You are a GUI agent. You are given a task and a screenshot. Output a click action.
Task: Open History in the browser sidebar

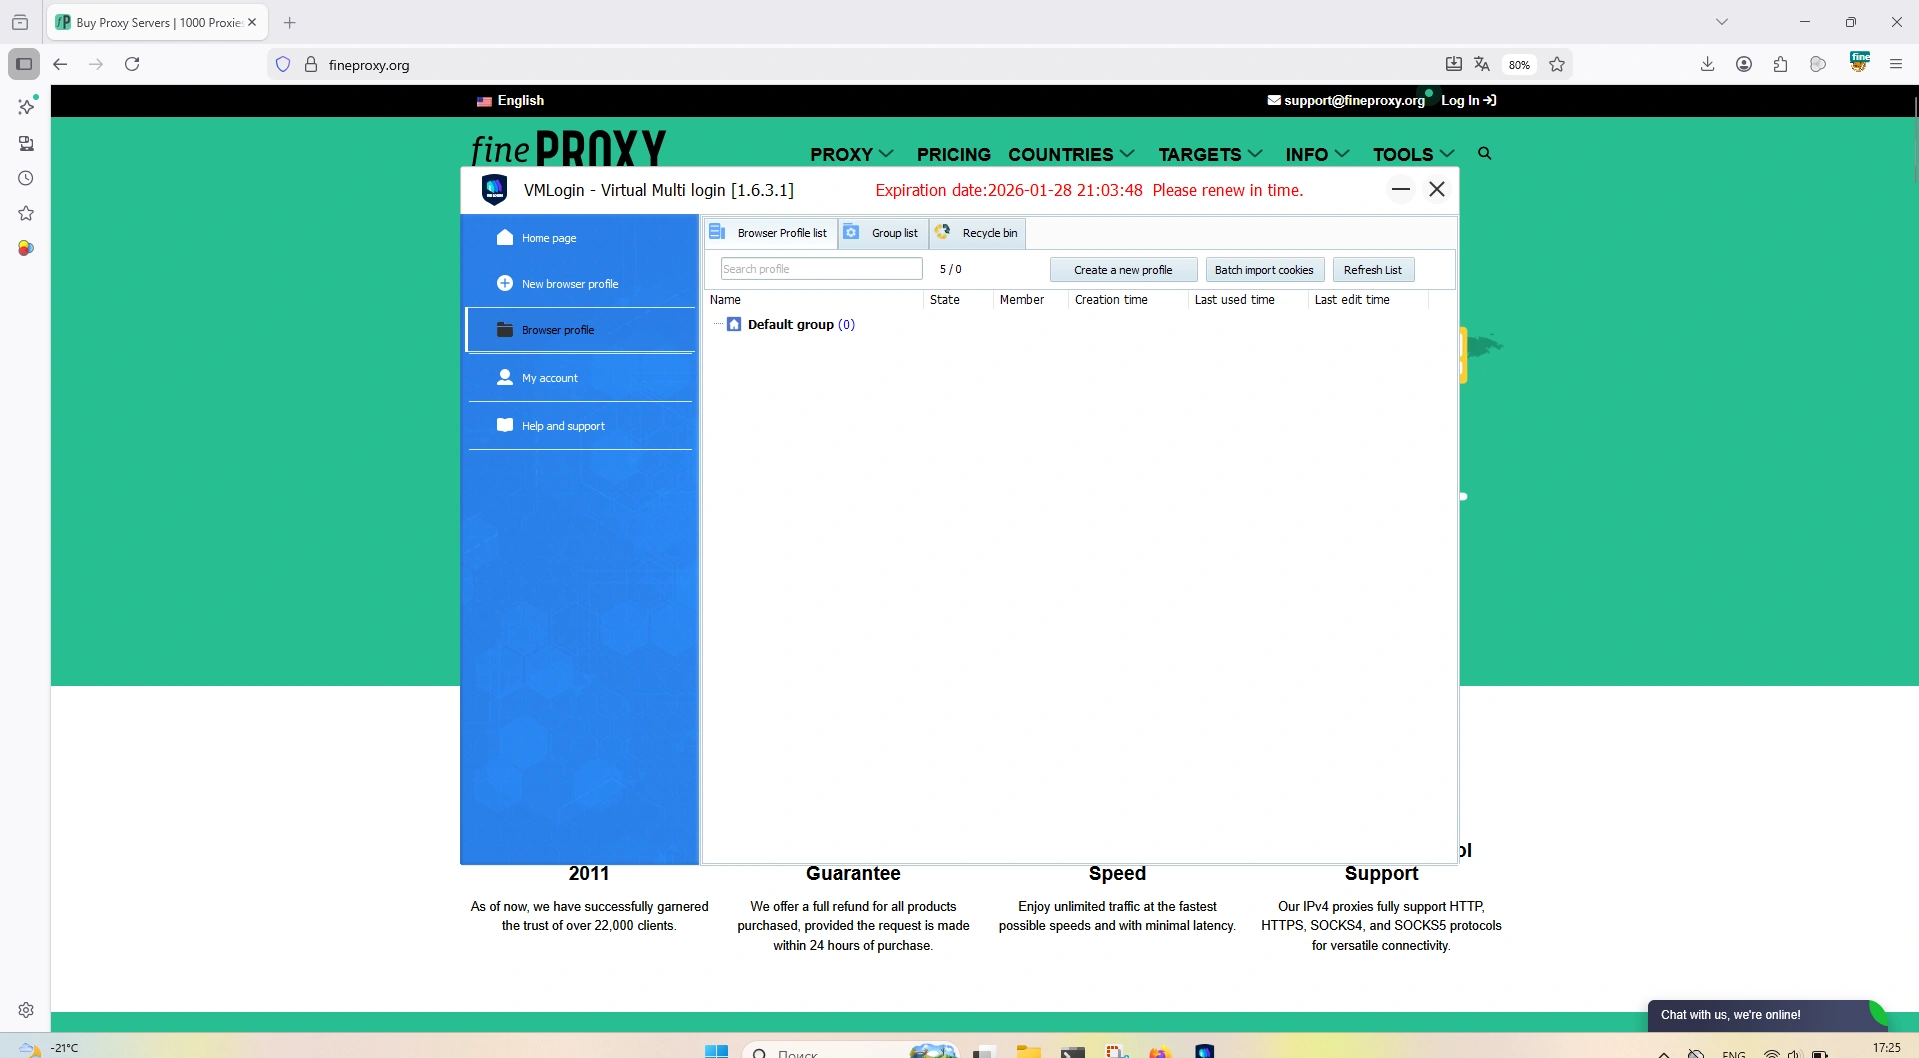pos(26,178)
